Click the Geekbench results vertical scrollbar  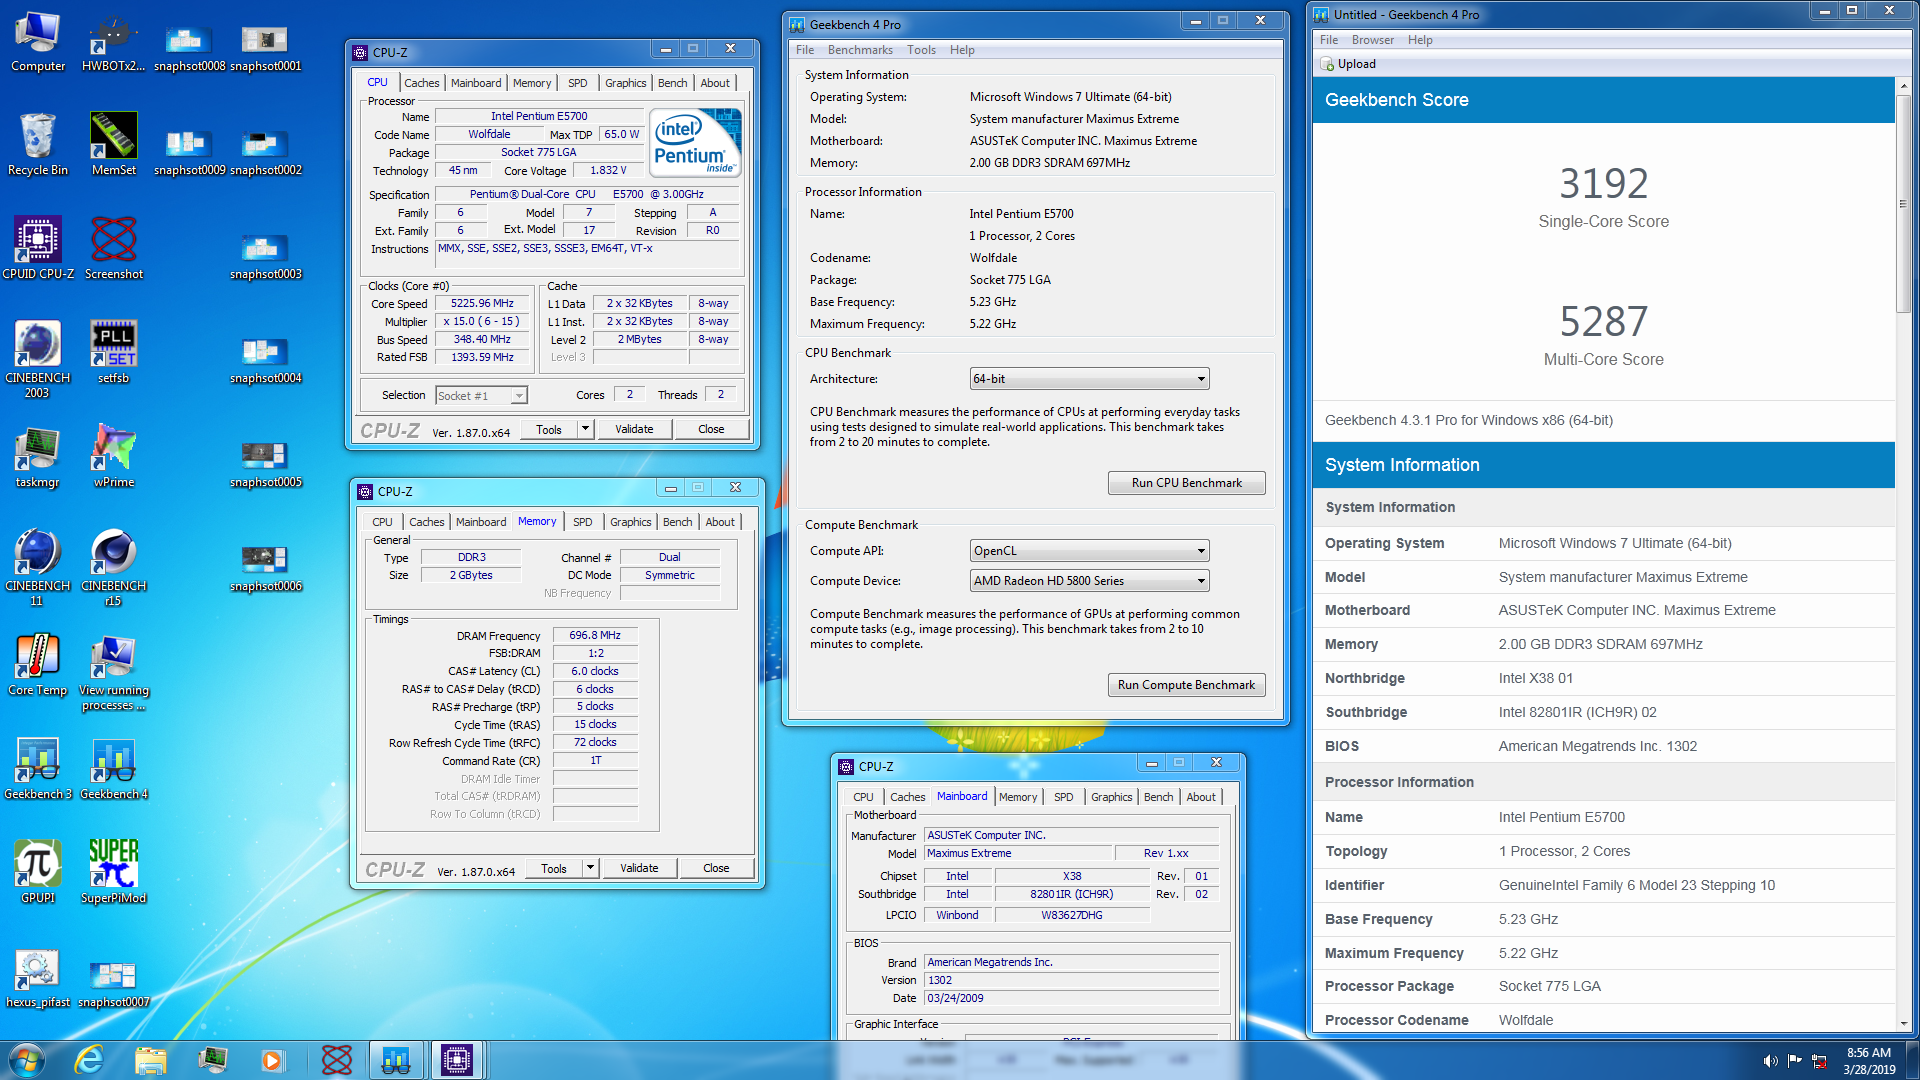(x=1903, y=204)
